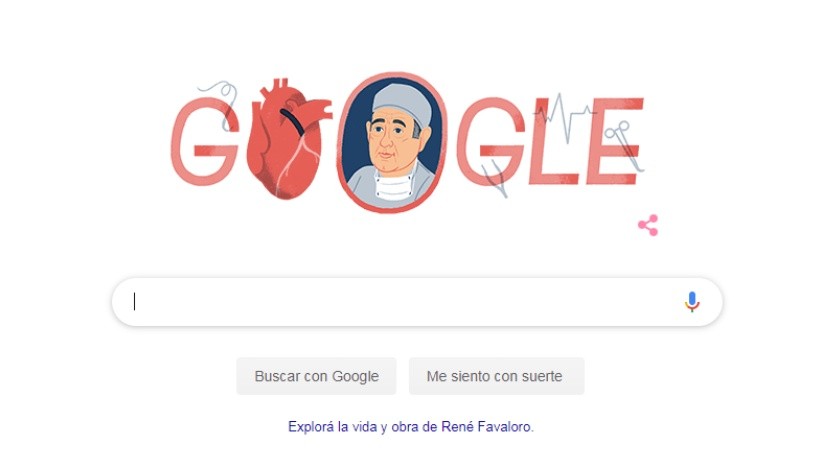Click René Favaloro's portrait in the doodle
820x462 pixels.
tap(392, 142)
